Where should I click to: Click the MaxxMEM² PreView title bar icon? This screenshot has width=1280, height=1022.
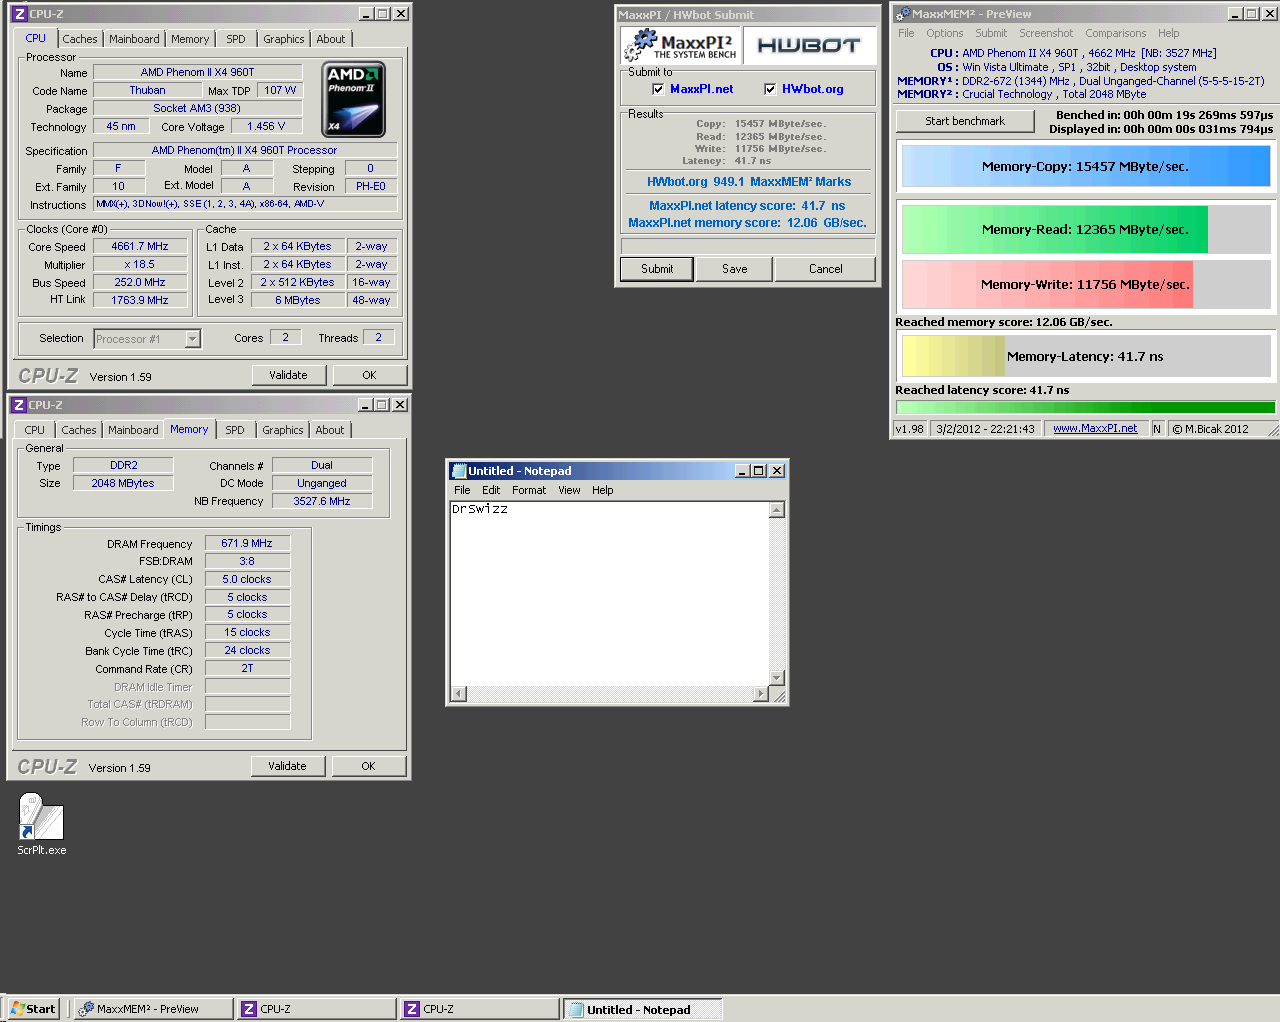(x=903, y=14)
